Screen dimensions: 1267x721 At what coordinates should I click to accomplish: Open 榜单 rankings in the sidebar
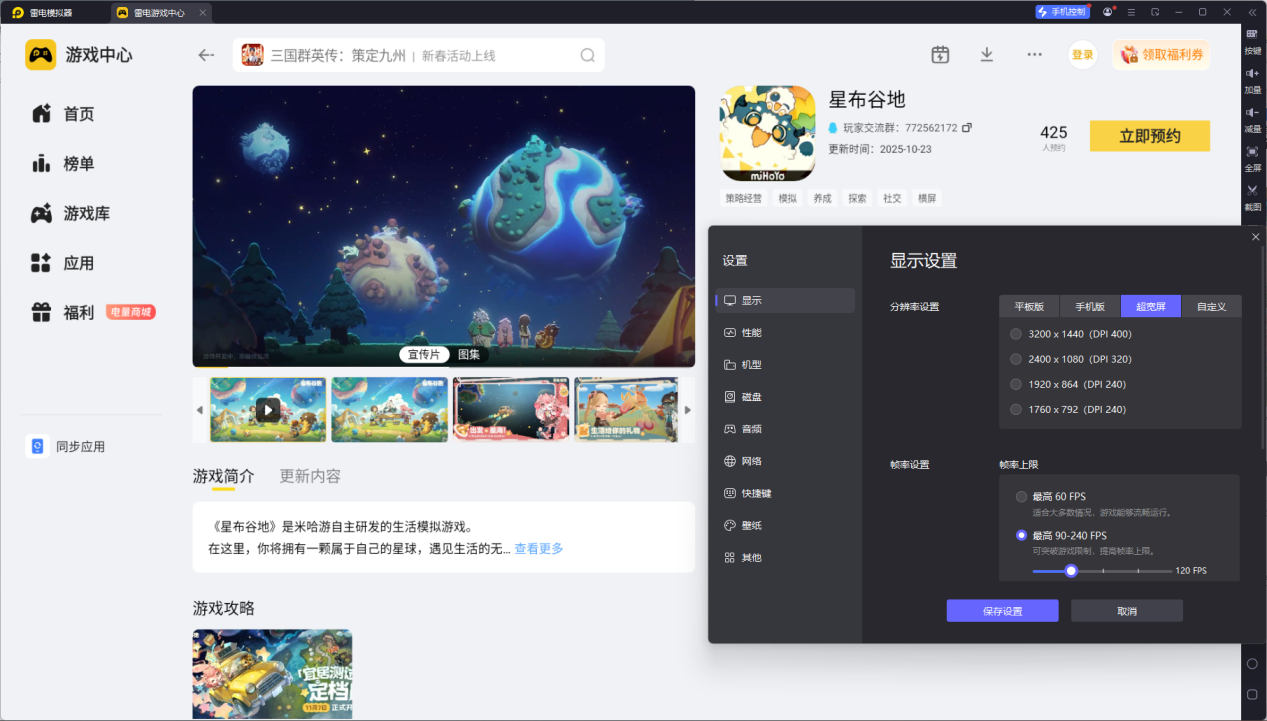tap(63, 164)
